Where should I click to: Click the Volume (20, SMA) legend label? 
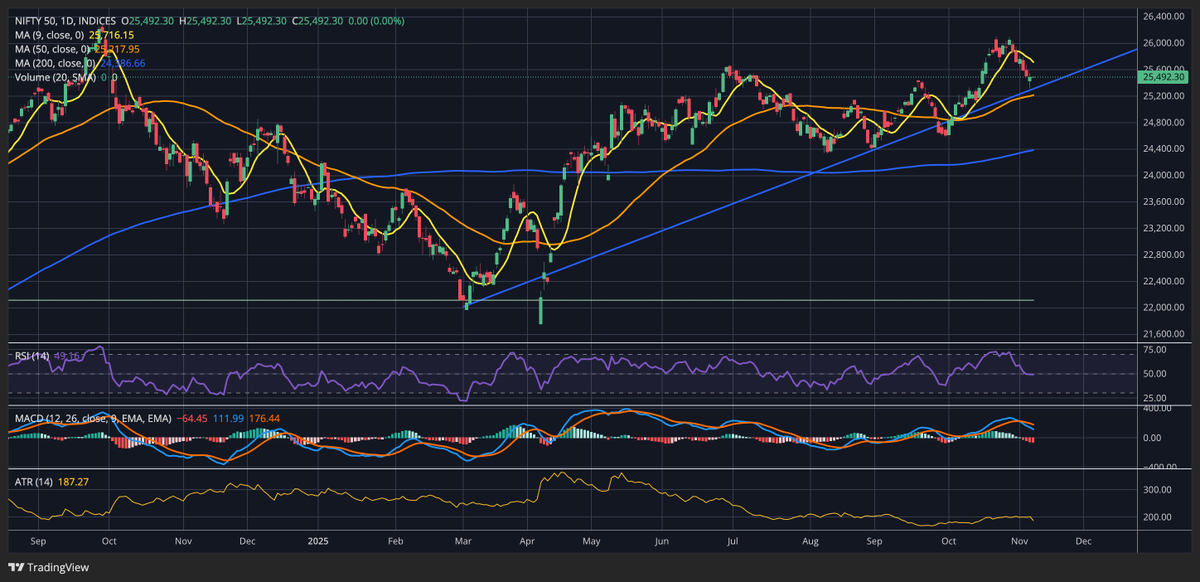(54, 76)
